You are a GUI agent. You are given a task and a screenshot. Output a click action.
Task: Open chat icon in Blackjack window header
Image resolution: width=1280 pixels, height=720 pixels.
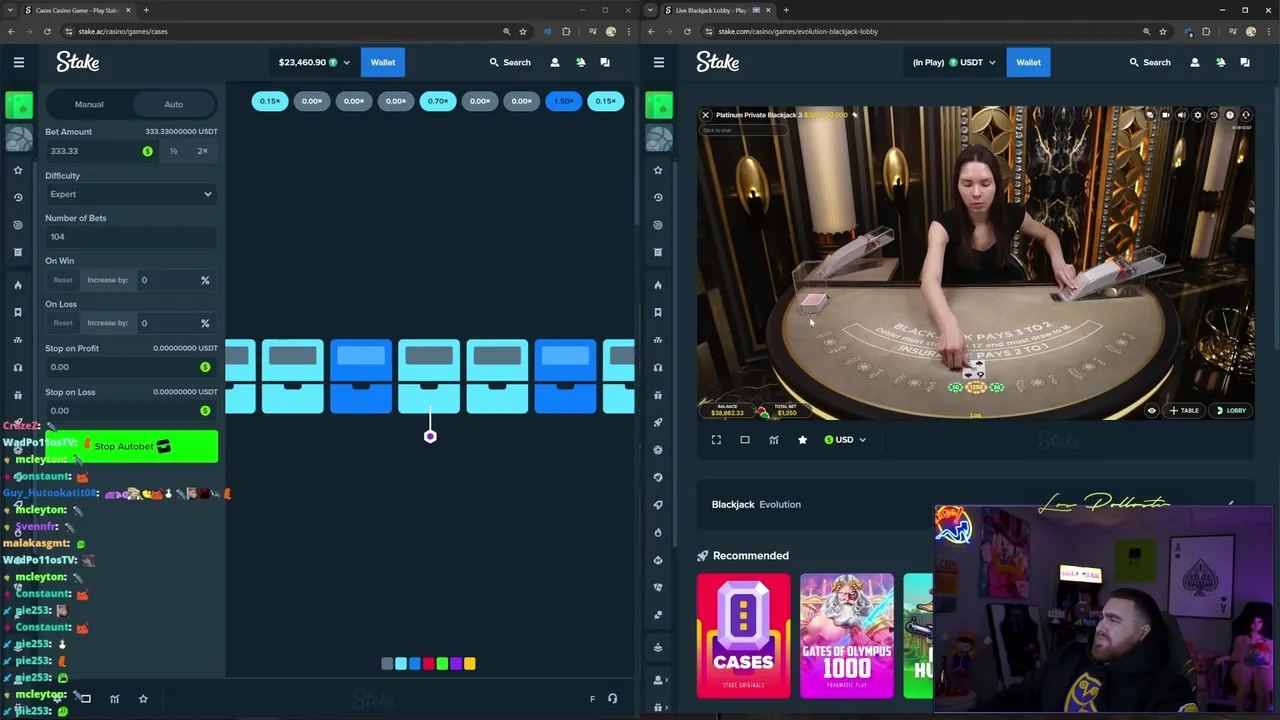point(1245,62)
